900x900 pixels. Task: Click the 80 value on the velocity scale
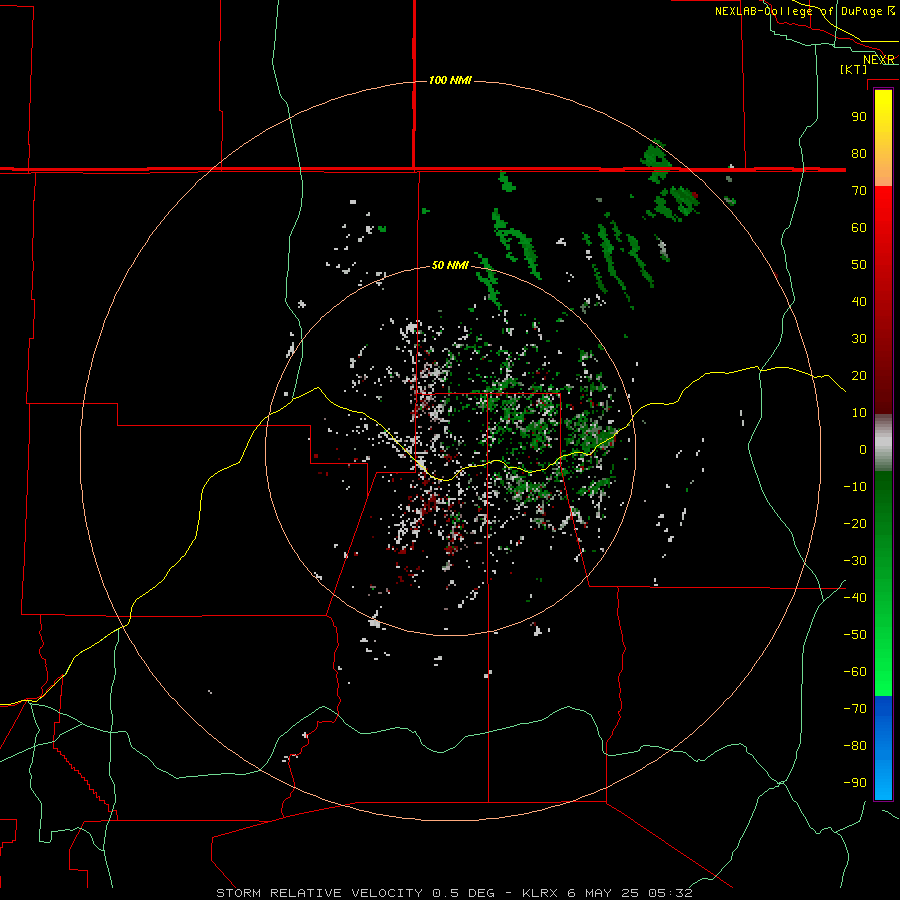859,154
